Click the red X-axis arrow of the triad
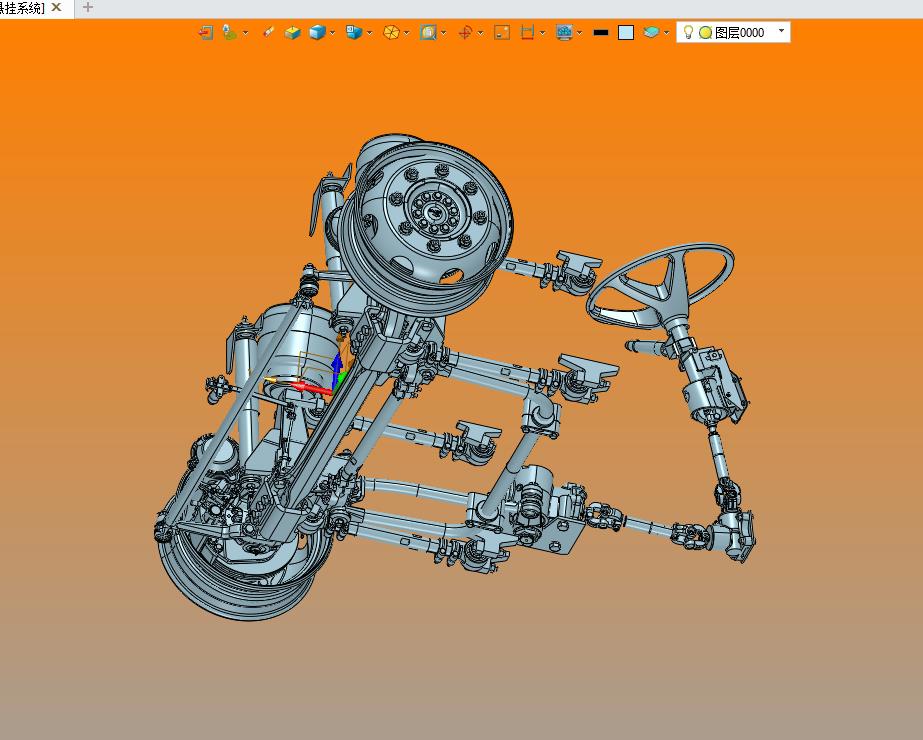Viewport: 923px width, 740px height. (x=312, y=389)
